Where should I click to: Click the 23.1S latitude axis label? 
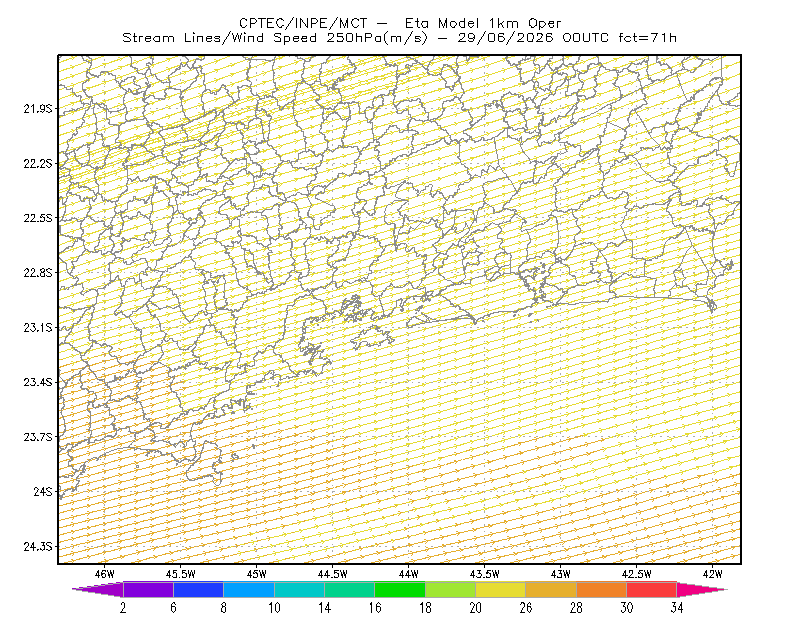(38, 327)
